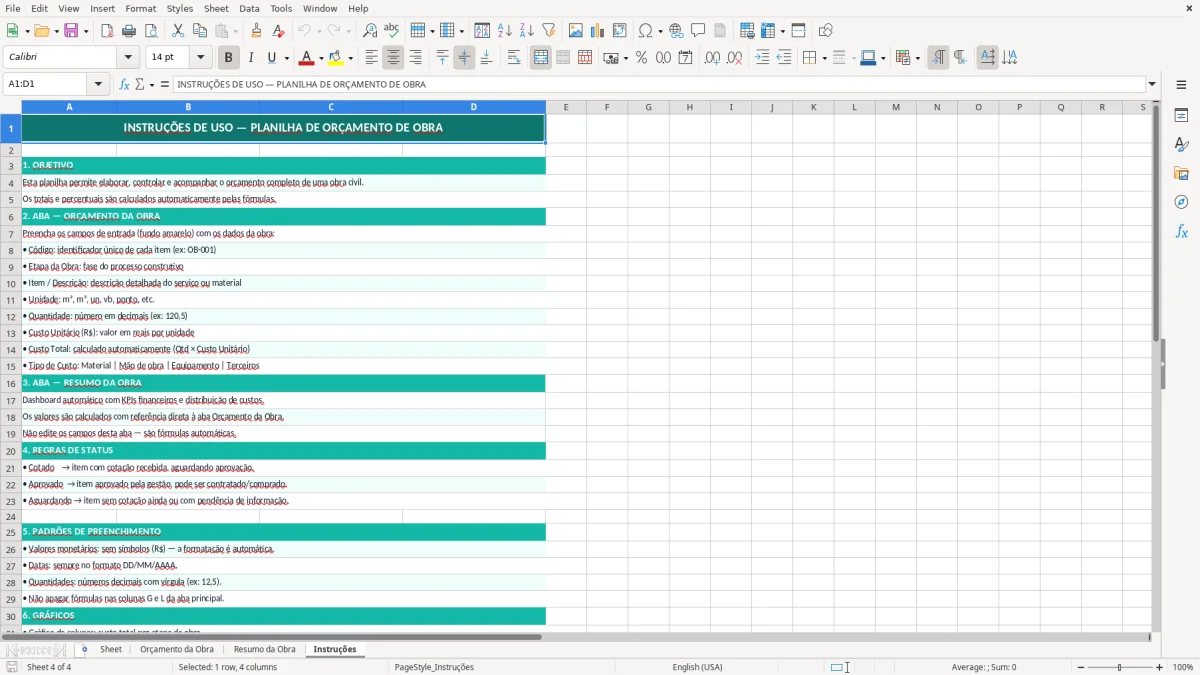
Task: Open the borders dropdown arrow
Action: pyautogui.click(x=823, y=58)
